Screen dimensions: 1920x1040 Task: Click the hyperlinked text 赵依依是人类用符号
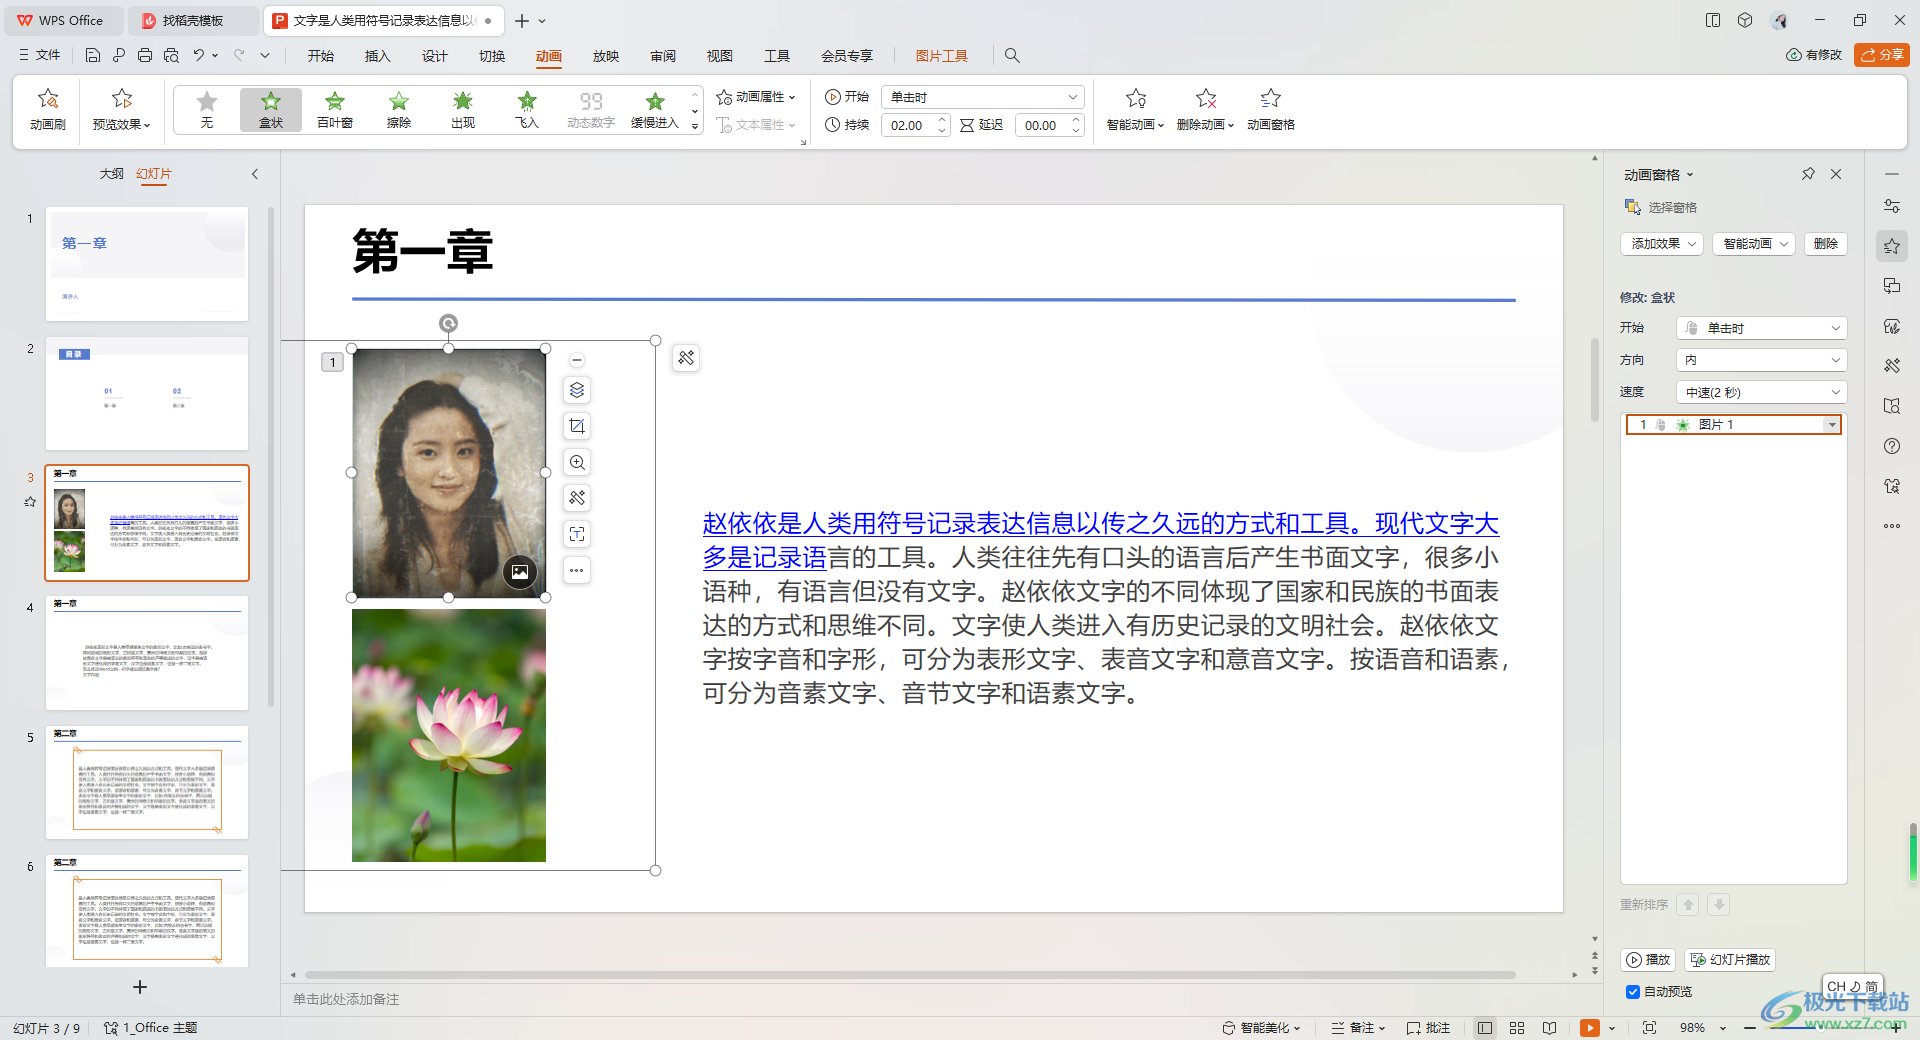814,523
